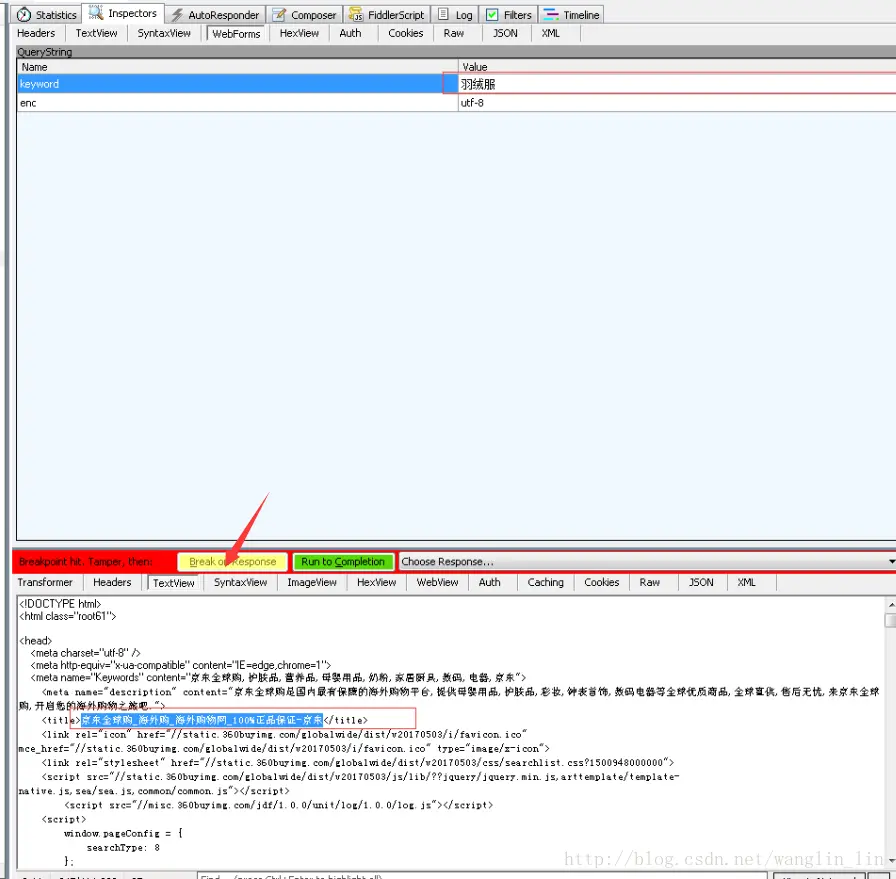Select response Cookies tab
This screenshot has height=879, width=896.
pyautogui.click(x=602, y=582)
